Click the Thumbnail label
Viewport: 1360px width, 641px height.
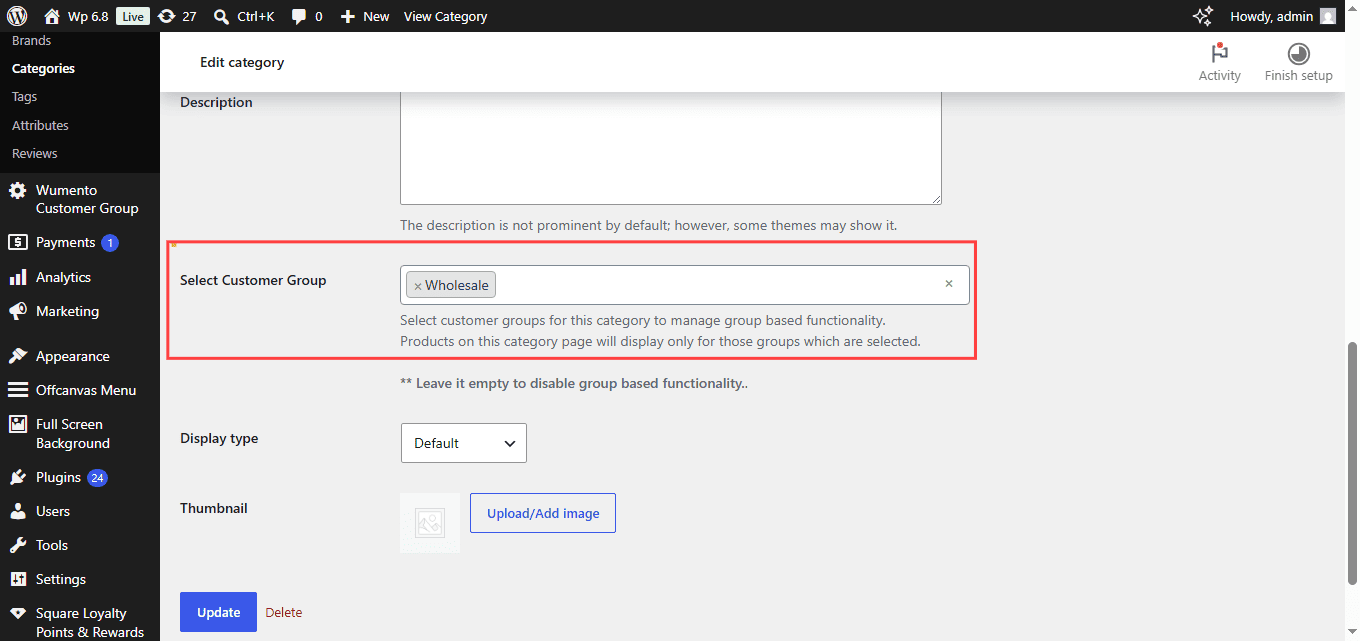point(213,508)
